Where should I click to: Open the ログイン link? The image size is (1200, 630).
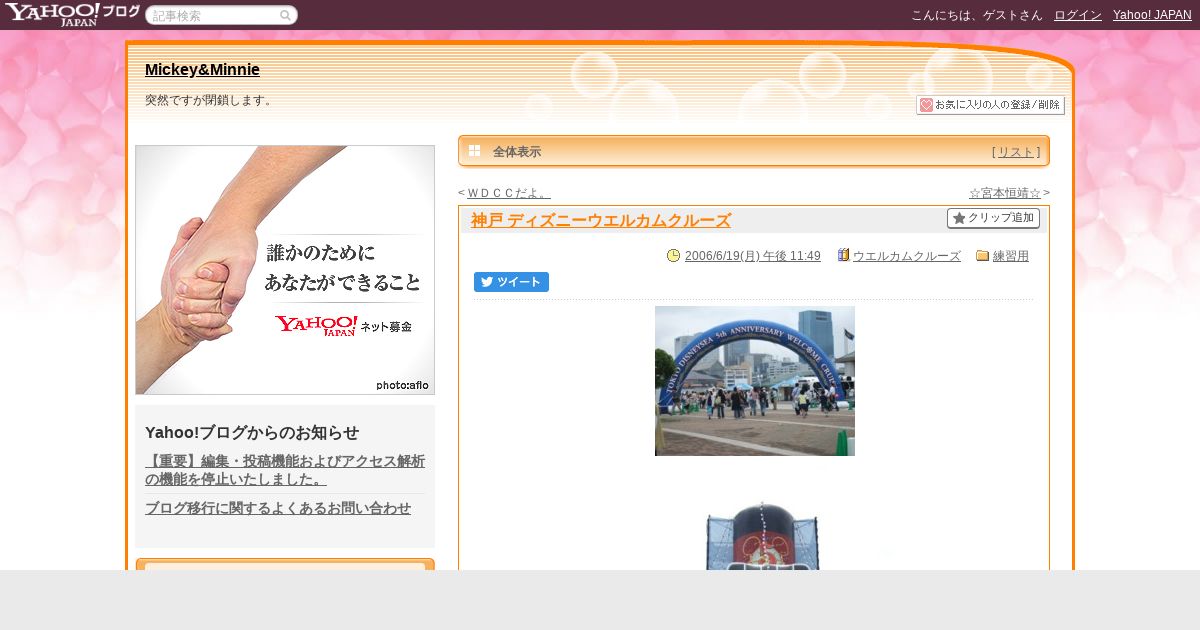pos(1078,15)
